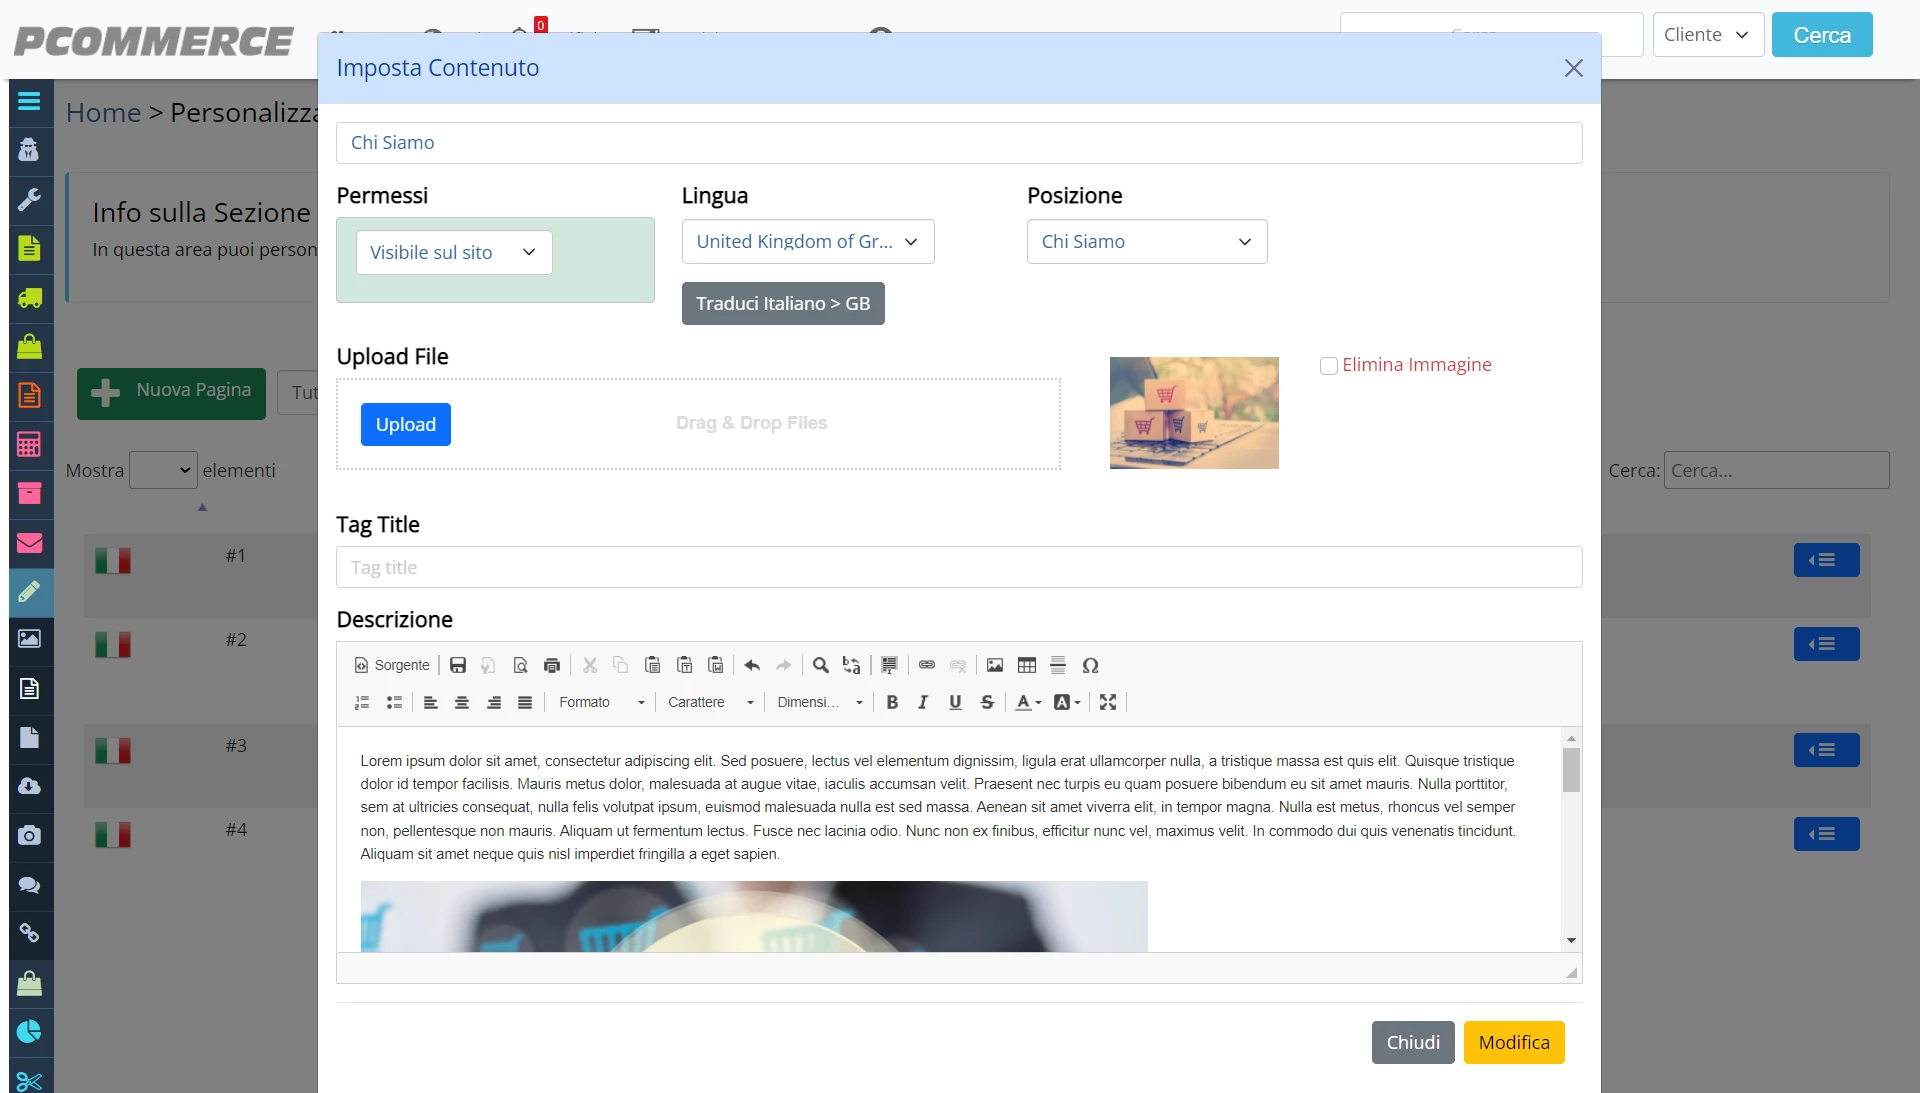Open the Lingua United Kingdom dropdown
Image resolution: width=1920 pixels, height=1093 pixels.
click(808, 242)
